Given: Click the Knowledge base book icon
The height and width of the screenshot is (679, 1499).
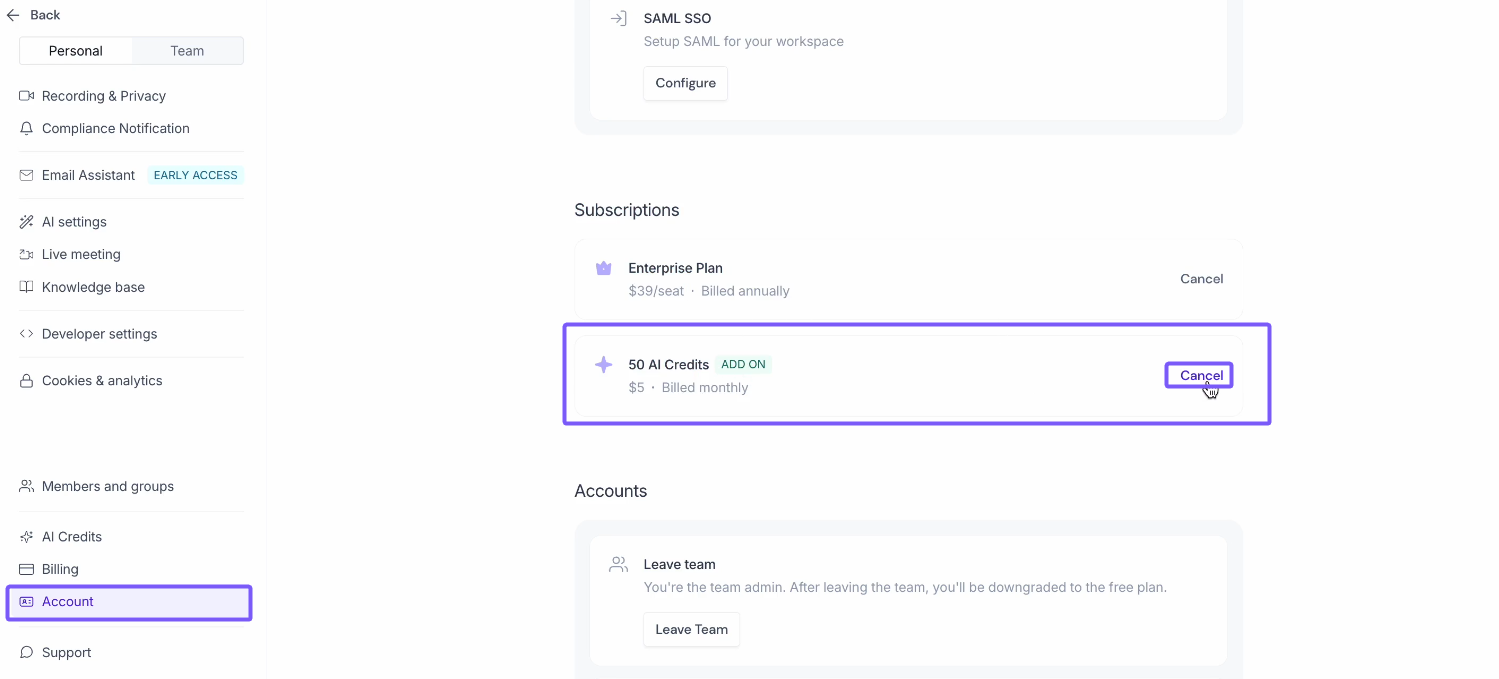Looking at the screenshot, I should (x=27, y=287).
